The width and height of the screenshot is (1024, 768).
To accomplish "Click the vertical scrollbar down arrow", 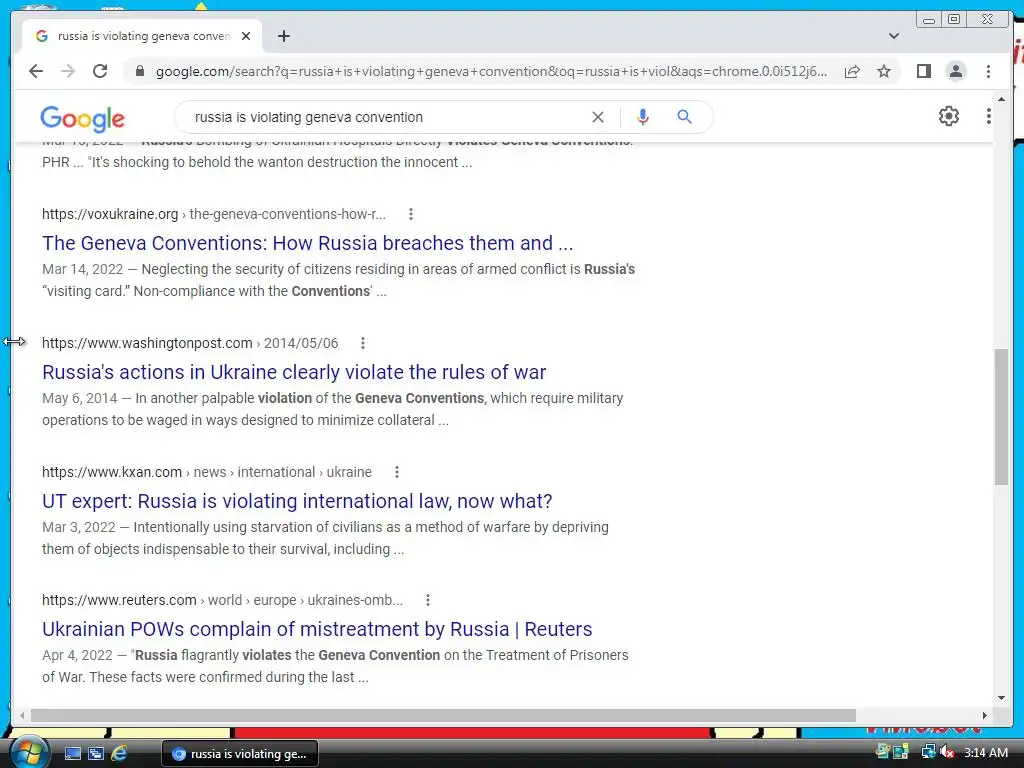I will click(x=1001, y=698).
